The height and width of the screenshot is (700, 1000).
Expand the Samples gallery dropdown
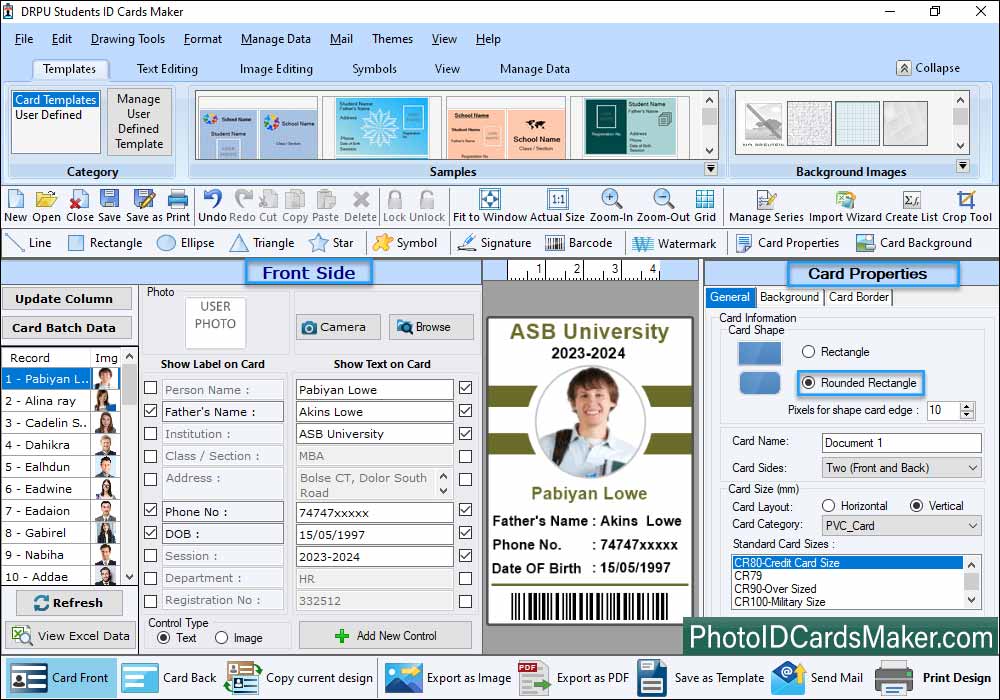tap(710, 169)
